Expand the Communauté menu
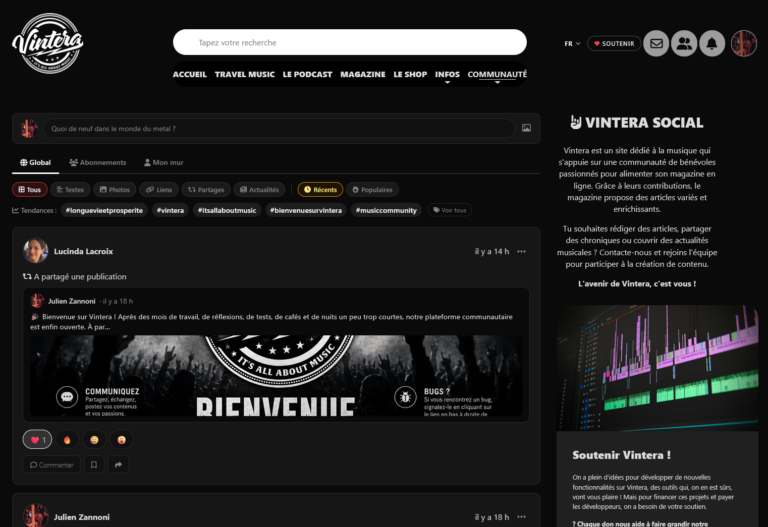Viewport: 768px width, 527px height. click(497, 74)
